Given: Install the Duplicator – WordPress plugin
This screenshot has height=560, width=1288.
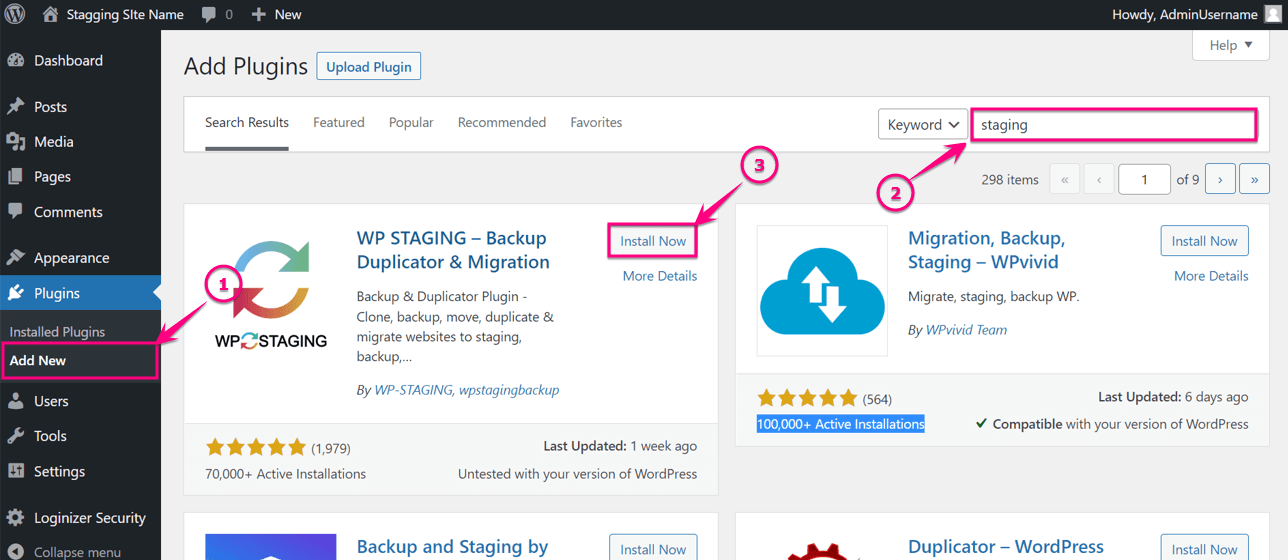Looking at the screenshot, I should pos(1205,549).
